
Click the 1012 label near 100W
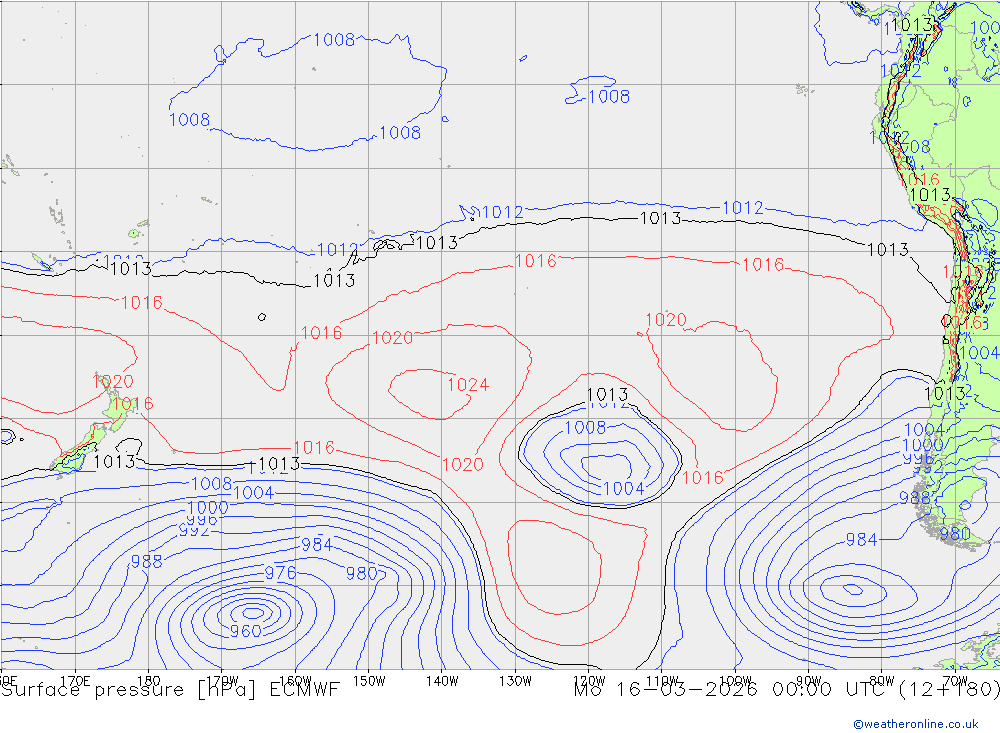(x=742, y=207)
